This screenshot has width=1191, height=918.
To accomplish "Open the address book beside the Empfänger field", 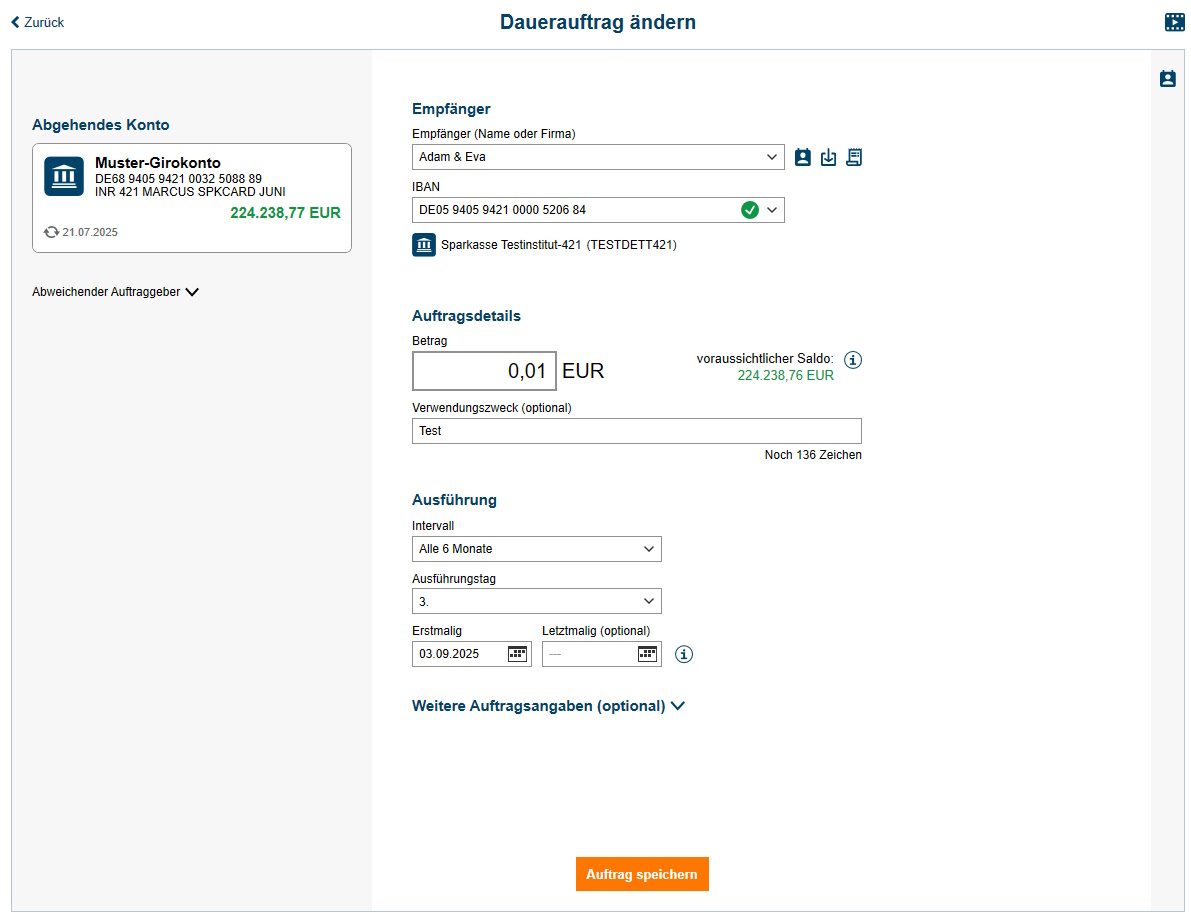I will point(803,157).
